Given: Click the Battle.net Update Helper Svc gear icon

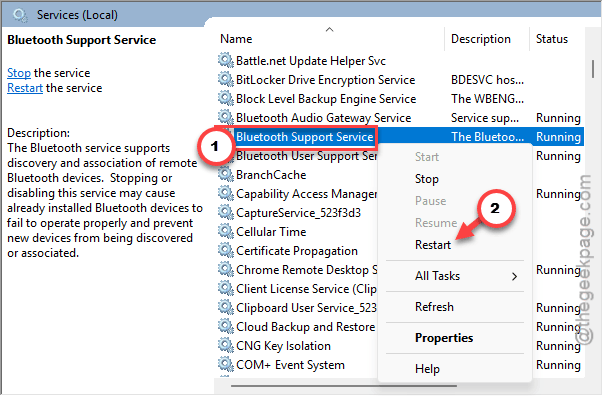Looking at the screenshot, I should point(226,60).
